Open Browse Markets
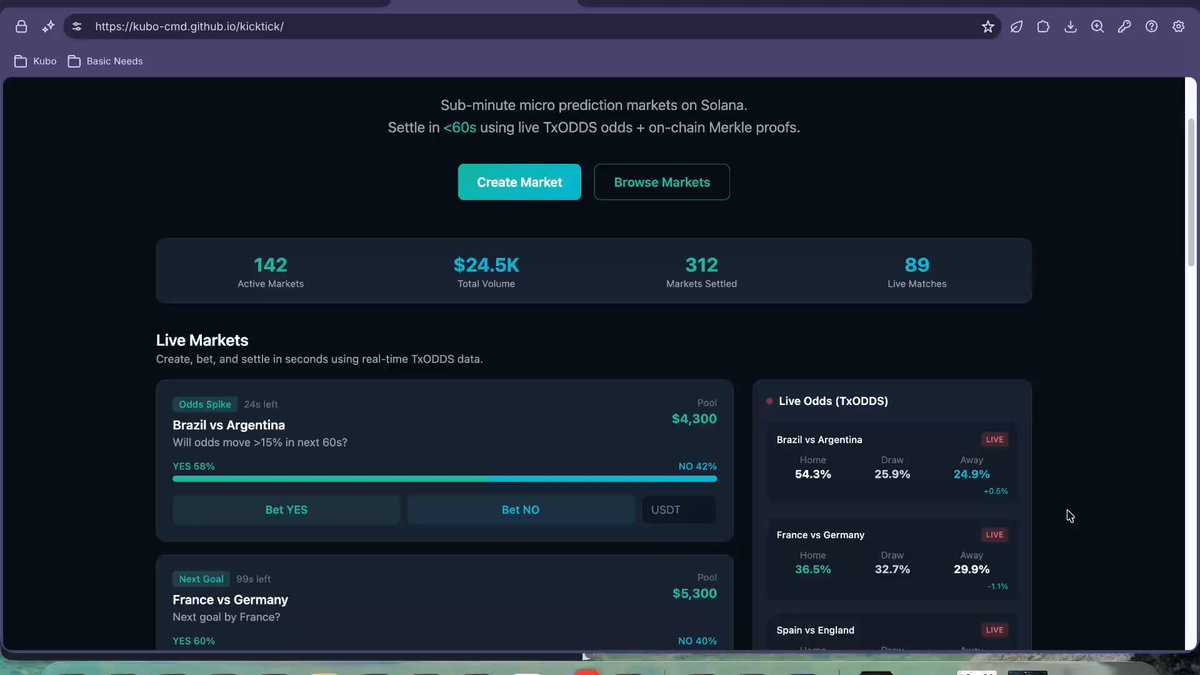 click(x=662, y=182)
